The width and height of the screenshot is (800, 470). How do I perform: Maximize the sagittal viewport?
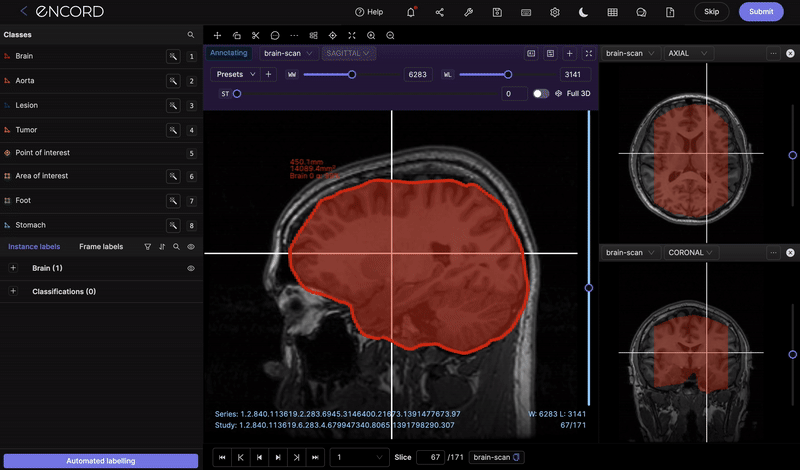(589, 54)
